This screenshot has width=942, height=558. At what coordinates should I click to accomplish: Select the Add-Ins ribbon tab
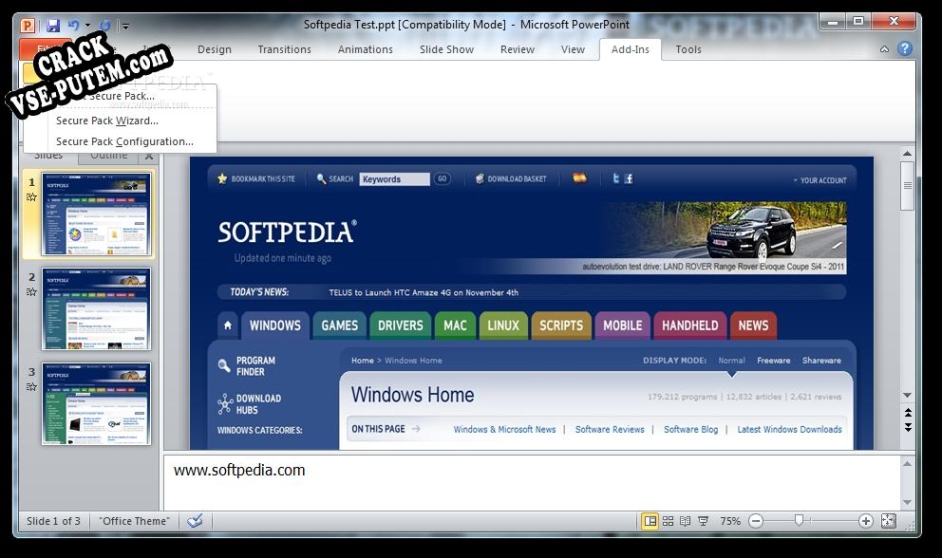click(630, 49)
